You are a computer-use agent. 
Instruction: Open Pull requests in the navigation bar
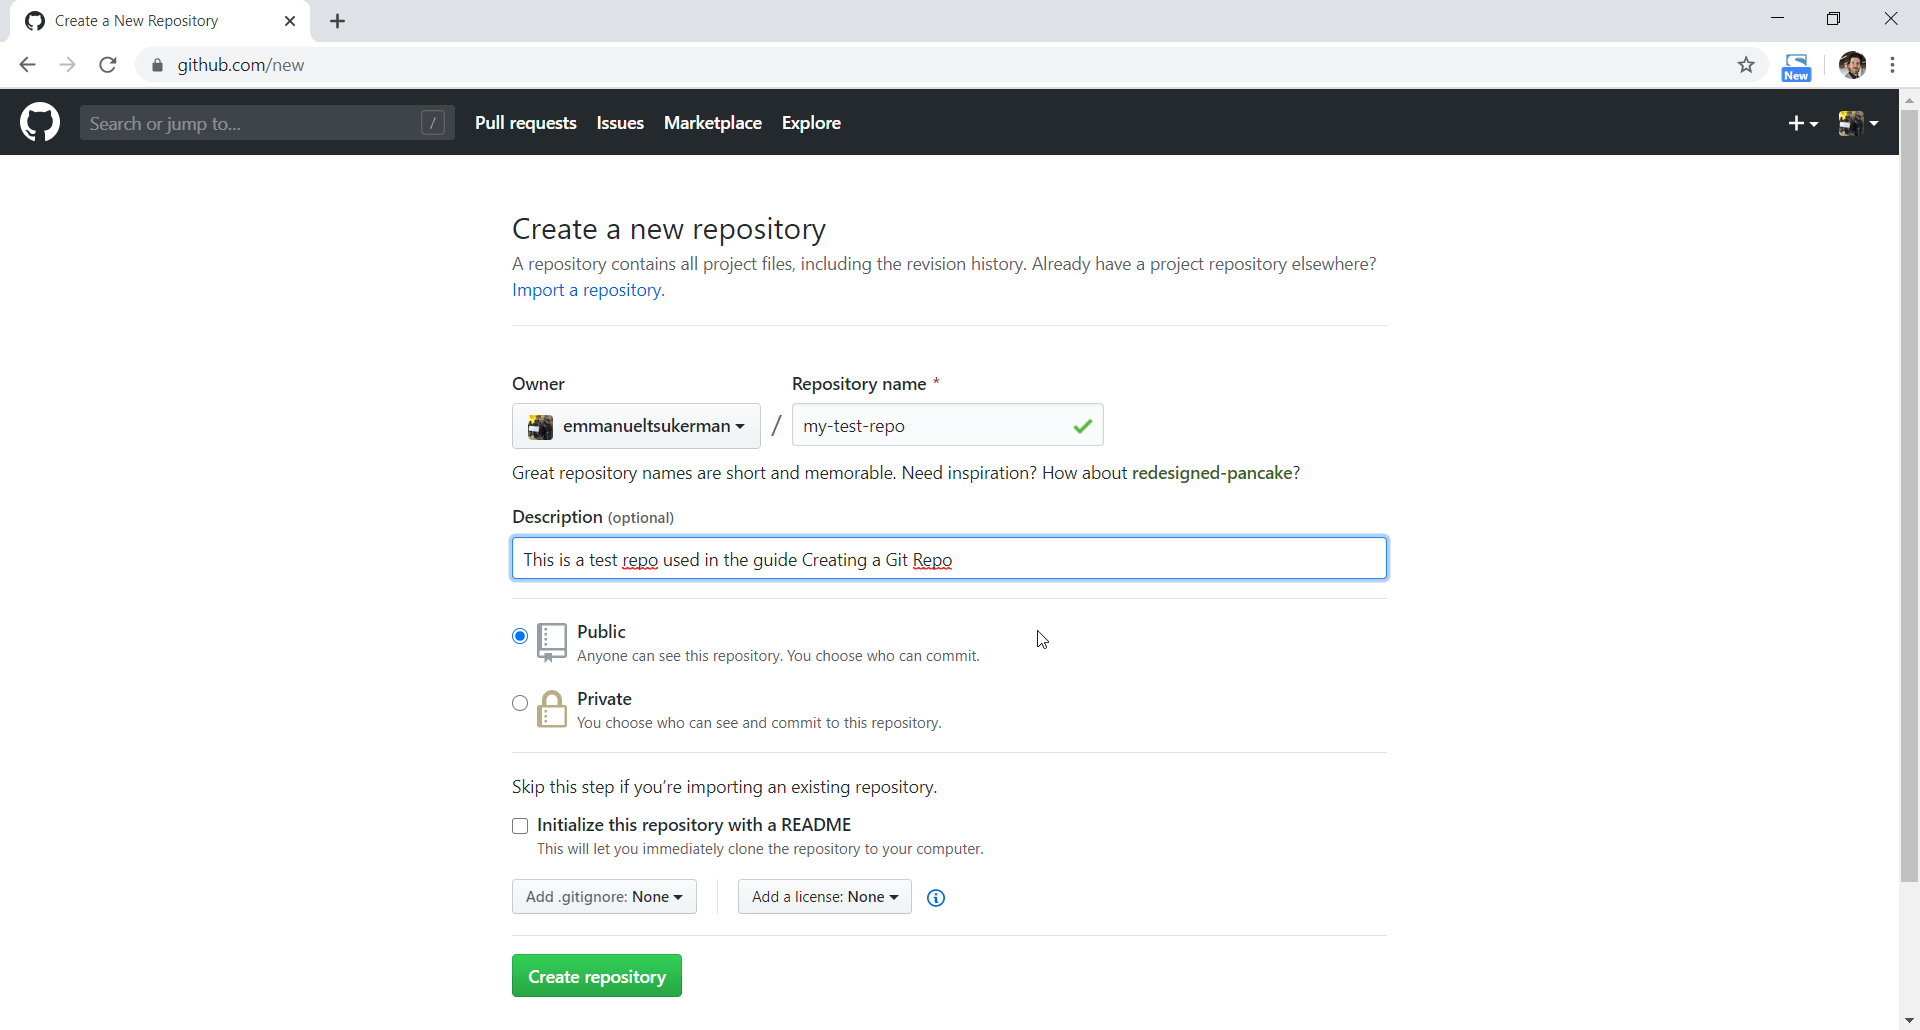click(x=525, y=123)
